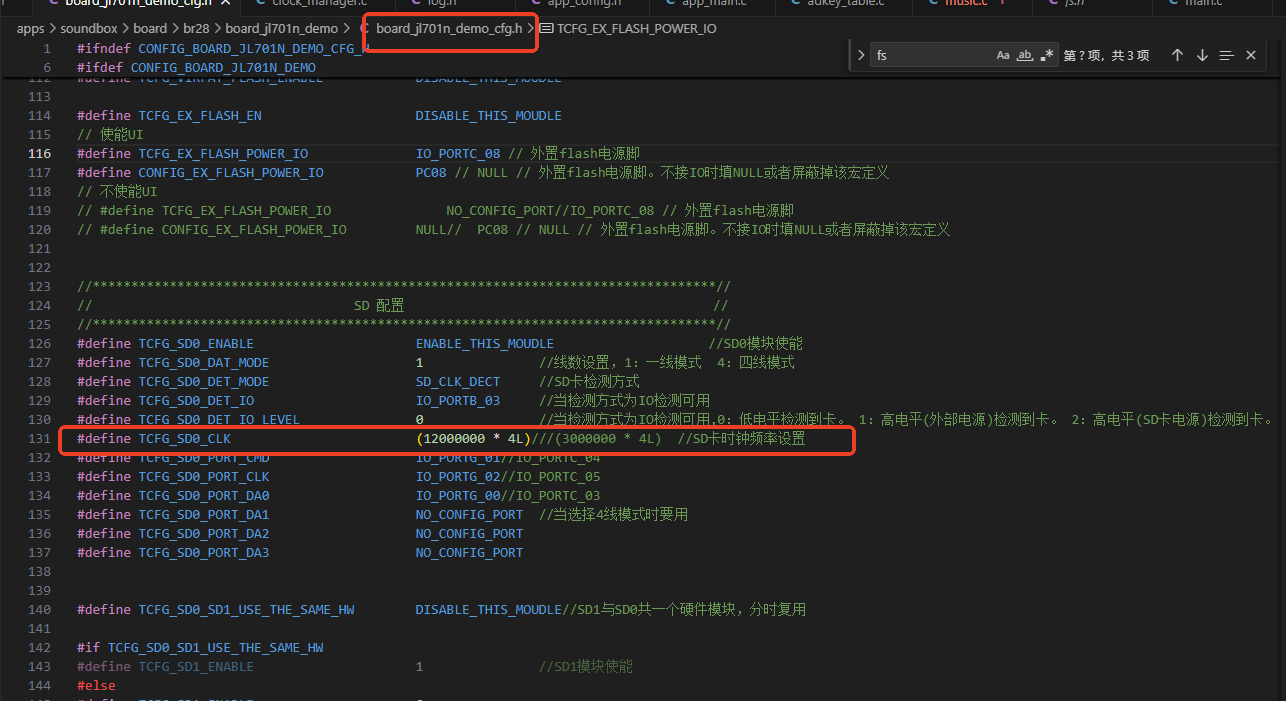Click the TCFG_SD0_ENABLE macro name
1286x701 pixels.
pyautogui.click(x=196, y=344)
